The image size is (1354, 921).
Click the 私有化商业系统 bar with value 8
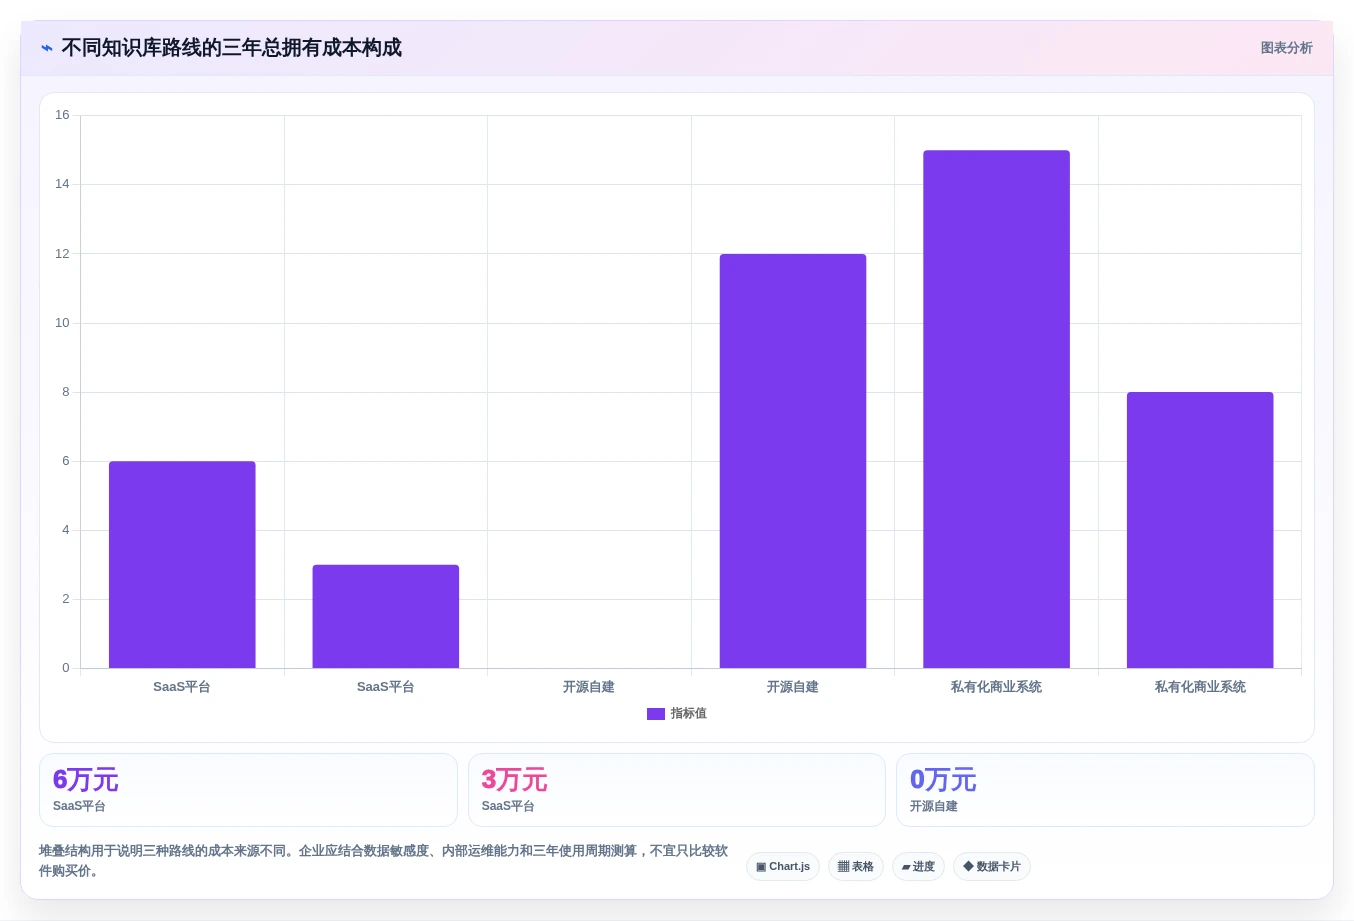click(x=1200, y=530)
